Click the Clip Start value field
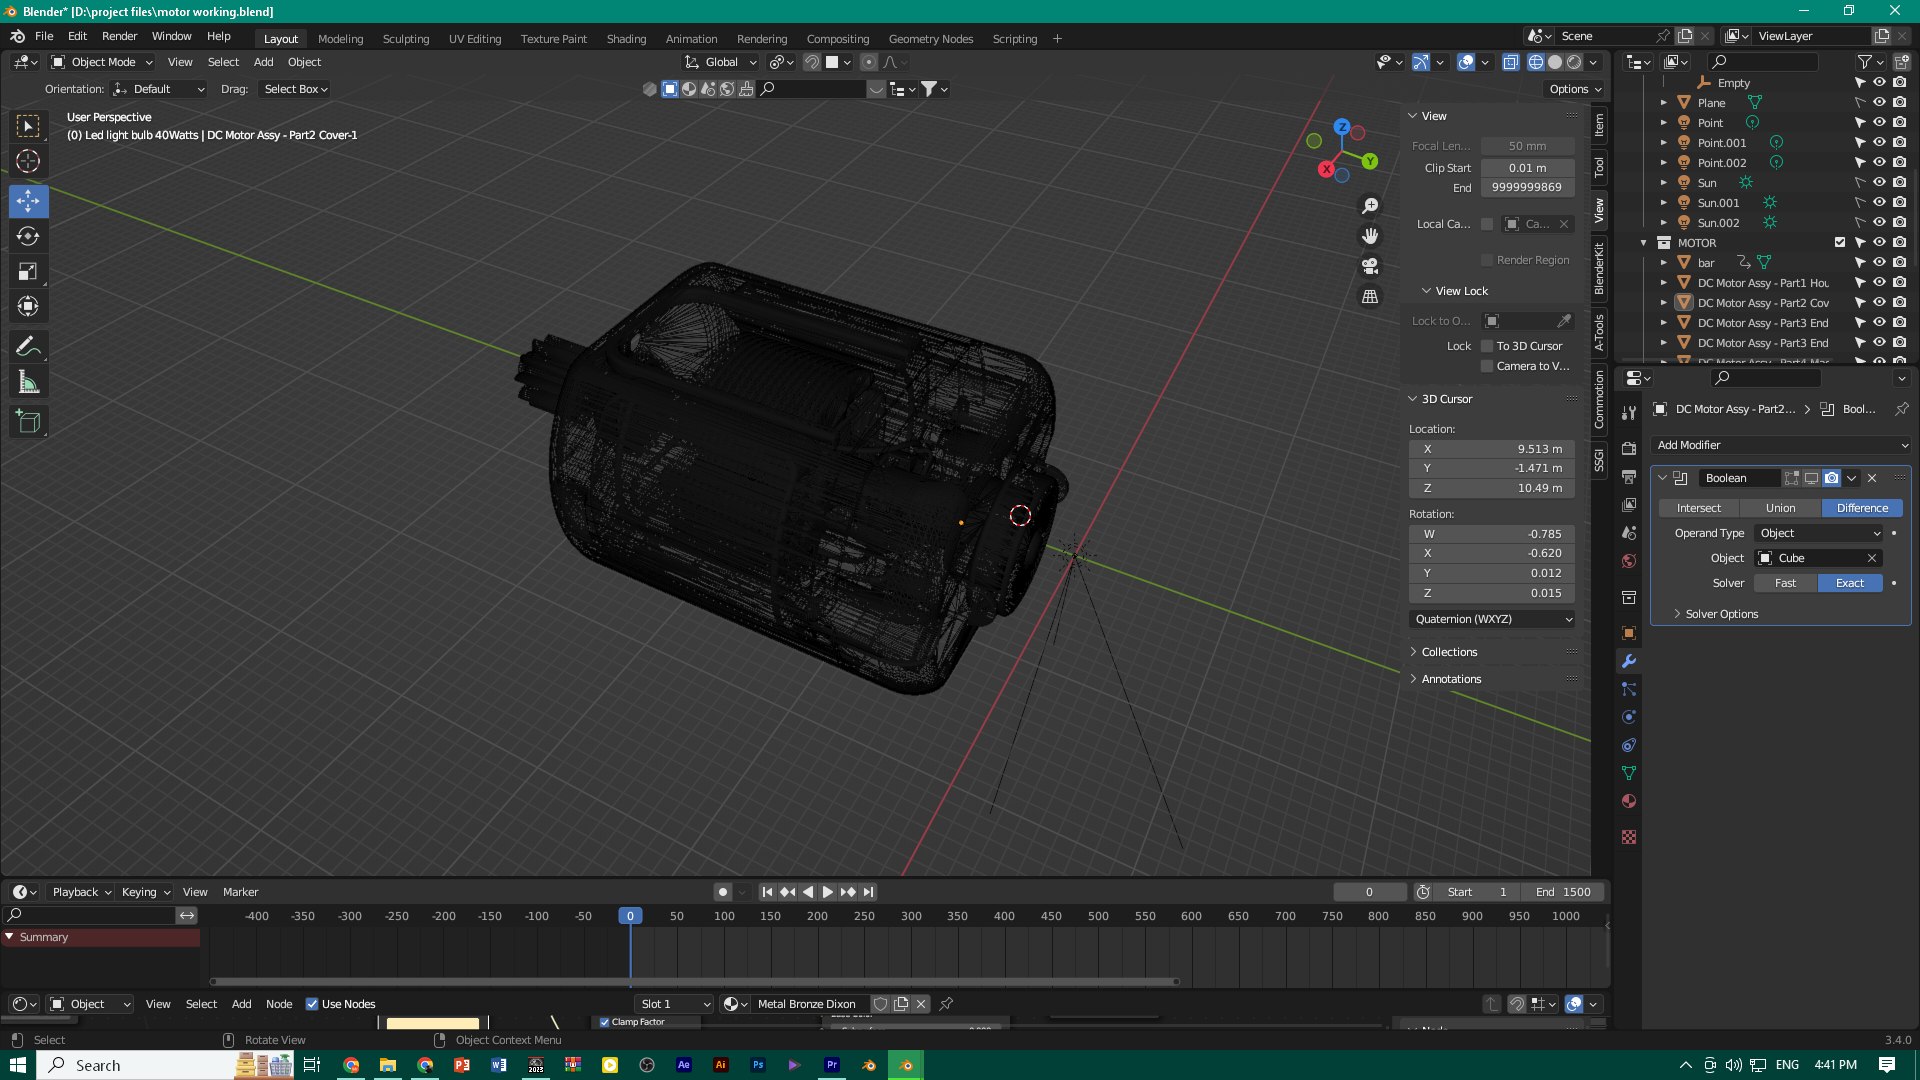This screenshot has height=1080, width=1920. 1528,168
